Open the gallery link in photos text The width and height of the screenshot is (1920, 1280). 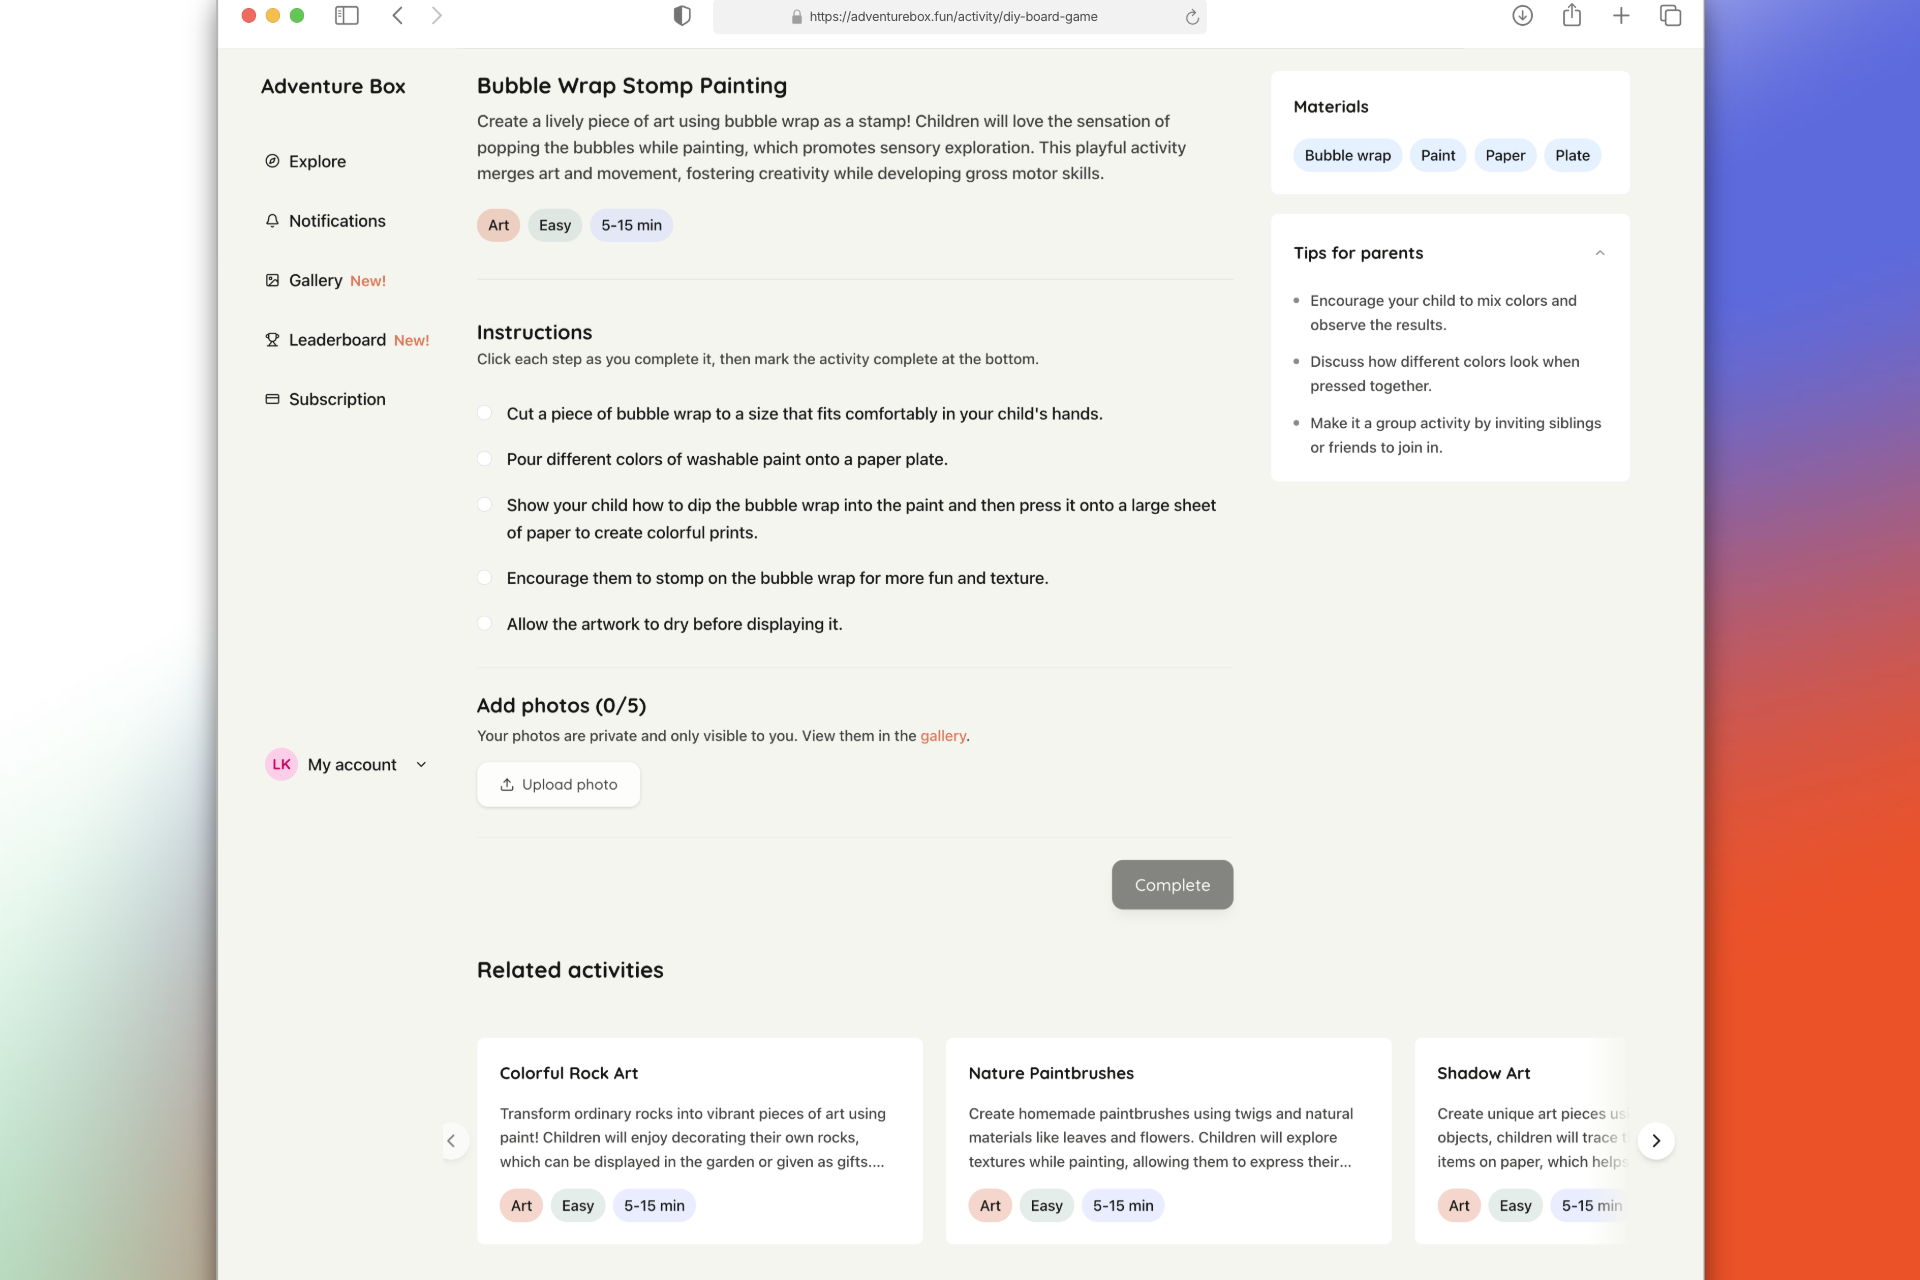point(942,735)
